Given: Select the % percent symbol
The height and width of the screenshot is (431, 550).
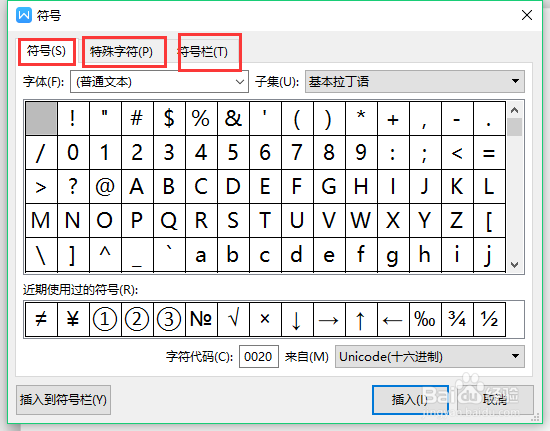Looking at the screenshot, I should pos(201,119).
